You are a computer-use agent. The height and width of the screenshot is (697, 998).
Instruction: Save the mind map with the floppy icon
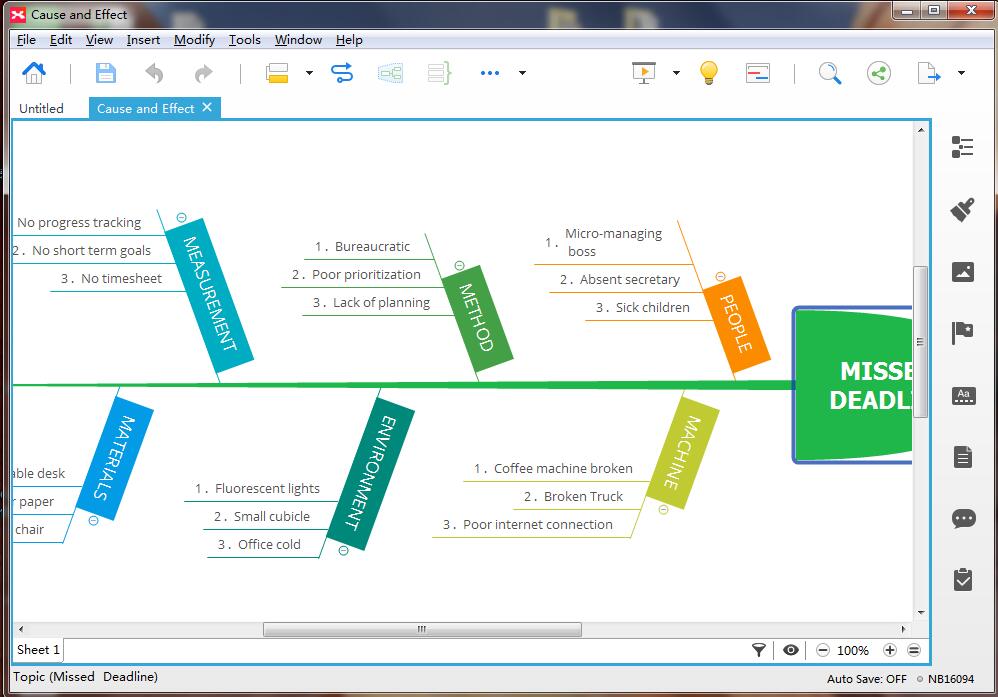[106, 73]
